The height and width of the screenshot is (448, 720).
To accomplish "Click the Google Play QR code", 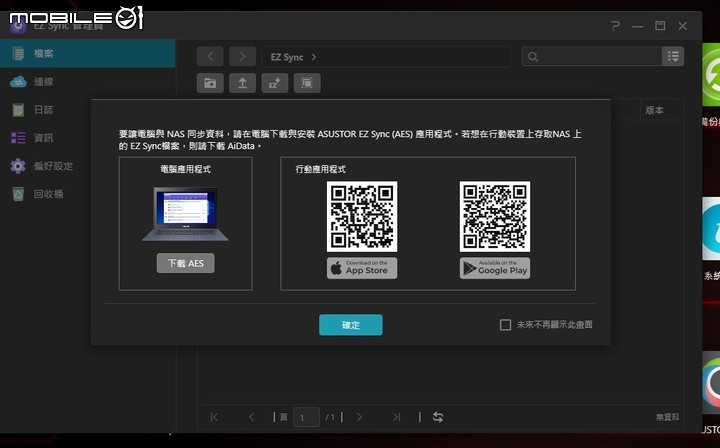I will [x=495, y=216].
